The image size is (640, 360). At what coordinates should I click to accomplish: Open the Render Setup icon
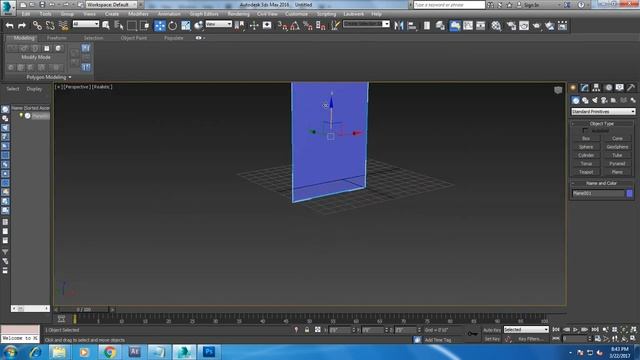511,26
